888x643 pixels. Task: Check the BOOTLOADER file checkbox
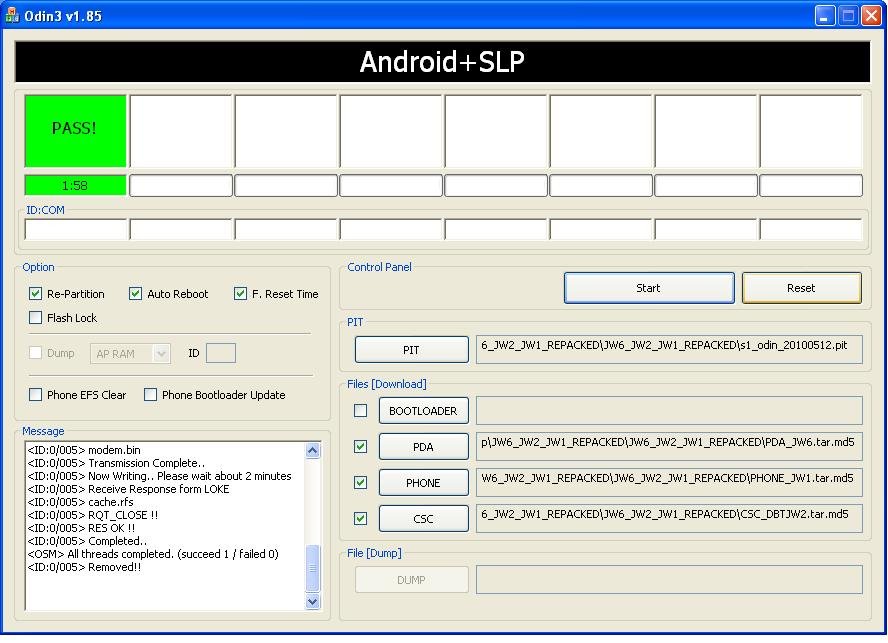360,411
